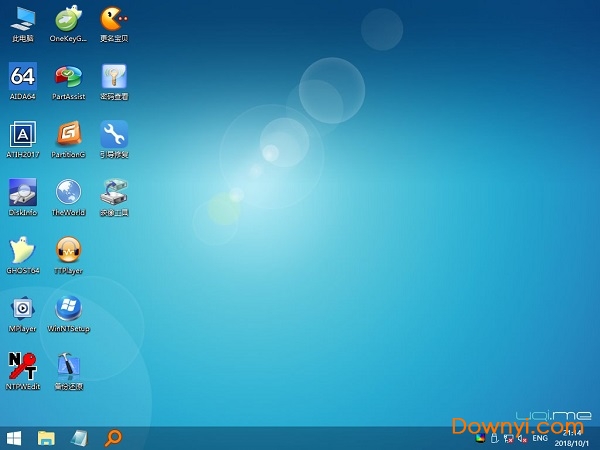The width and height of the screenshot is (600, 450).
Task: Click the ENG language indicator in tray
Action: coord(540,438)
